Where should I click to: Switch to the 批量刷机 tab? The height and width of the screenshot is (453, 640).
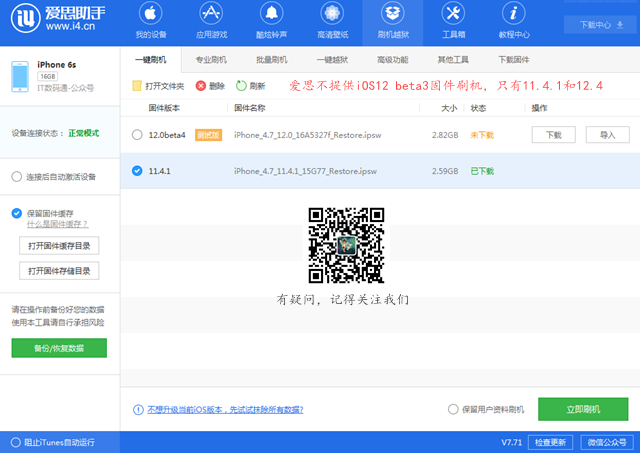(x=271, y=60)
